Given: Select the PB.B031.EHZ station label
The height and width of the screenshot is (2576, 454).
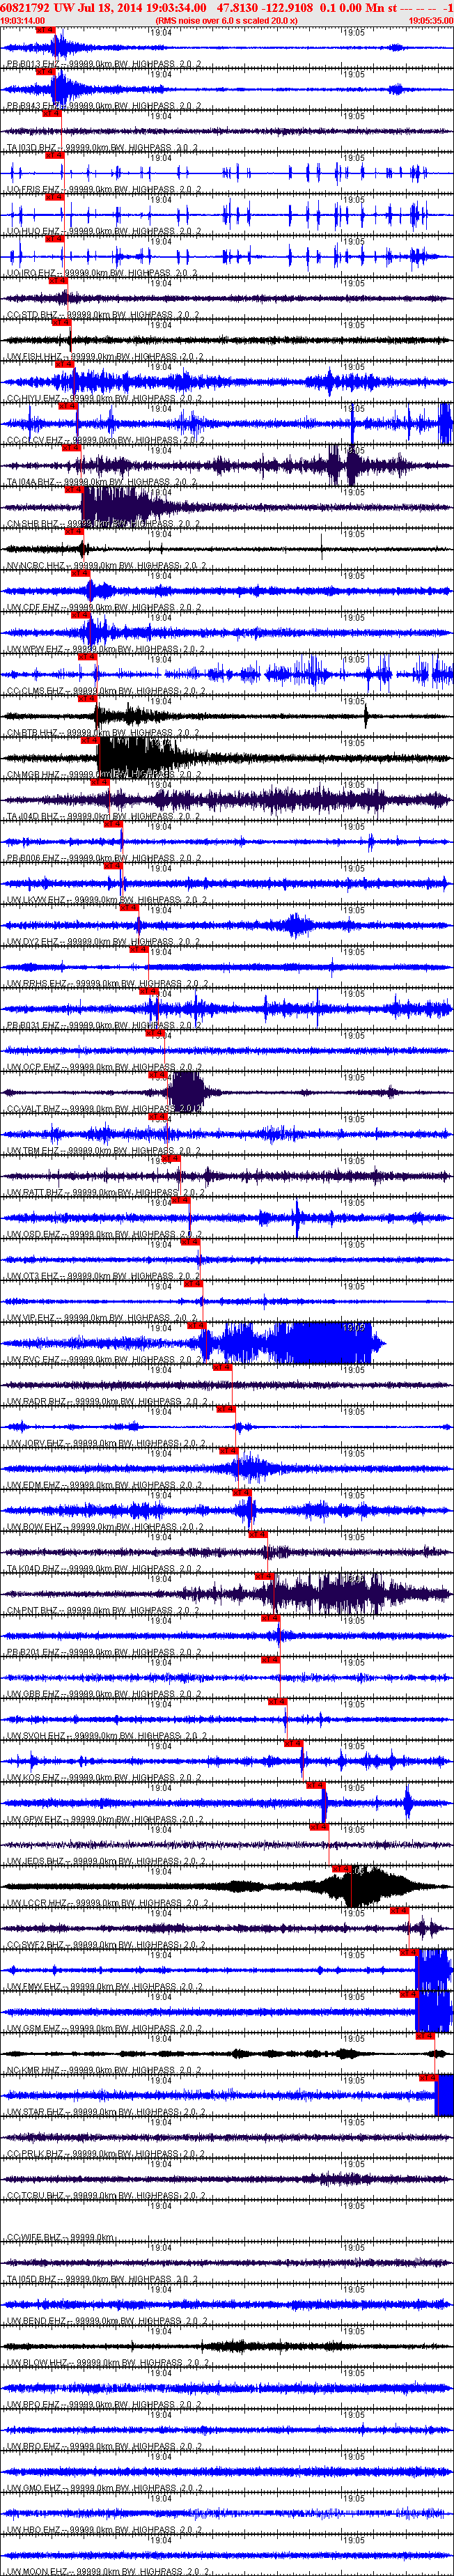Looking at the screenshot, I should [104, 1026].
